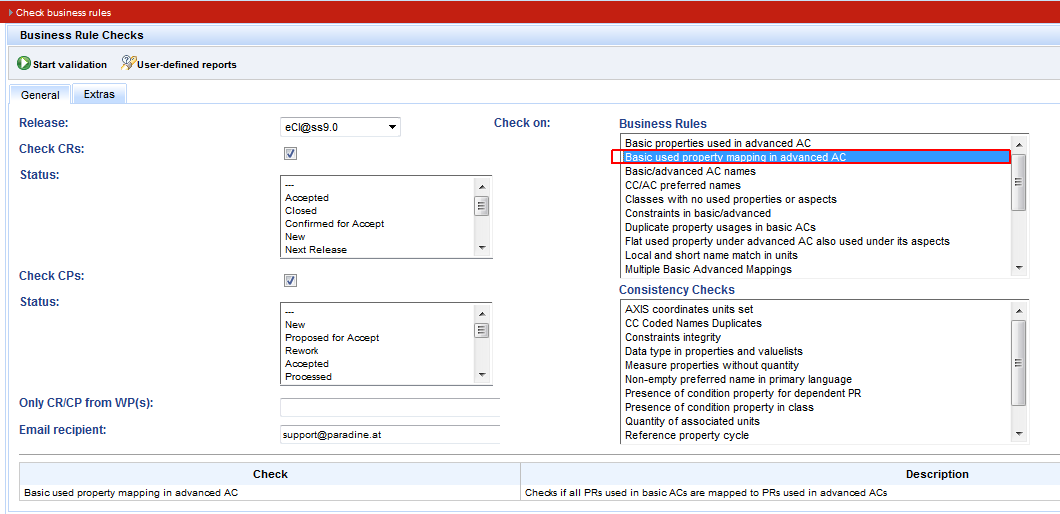Click the Only CR/CP from WP(s) field
The image size is (1060, 514).
coord(390,407)
